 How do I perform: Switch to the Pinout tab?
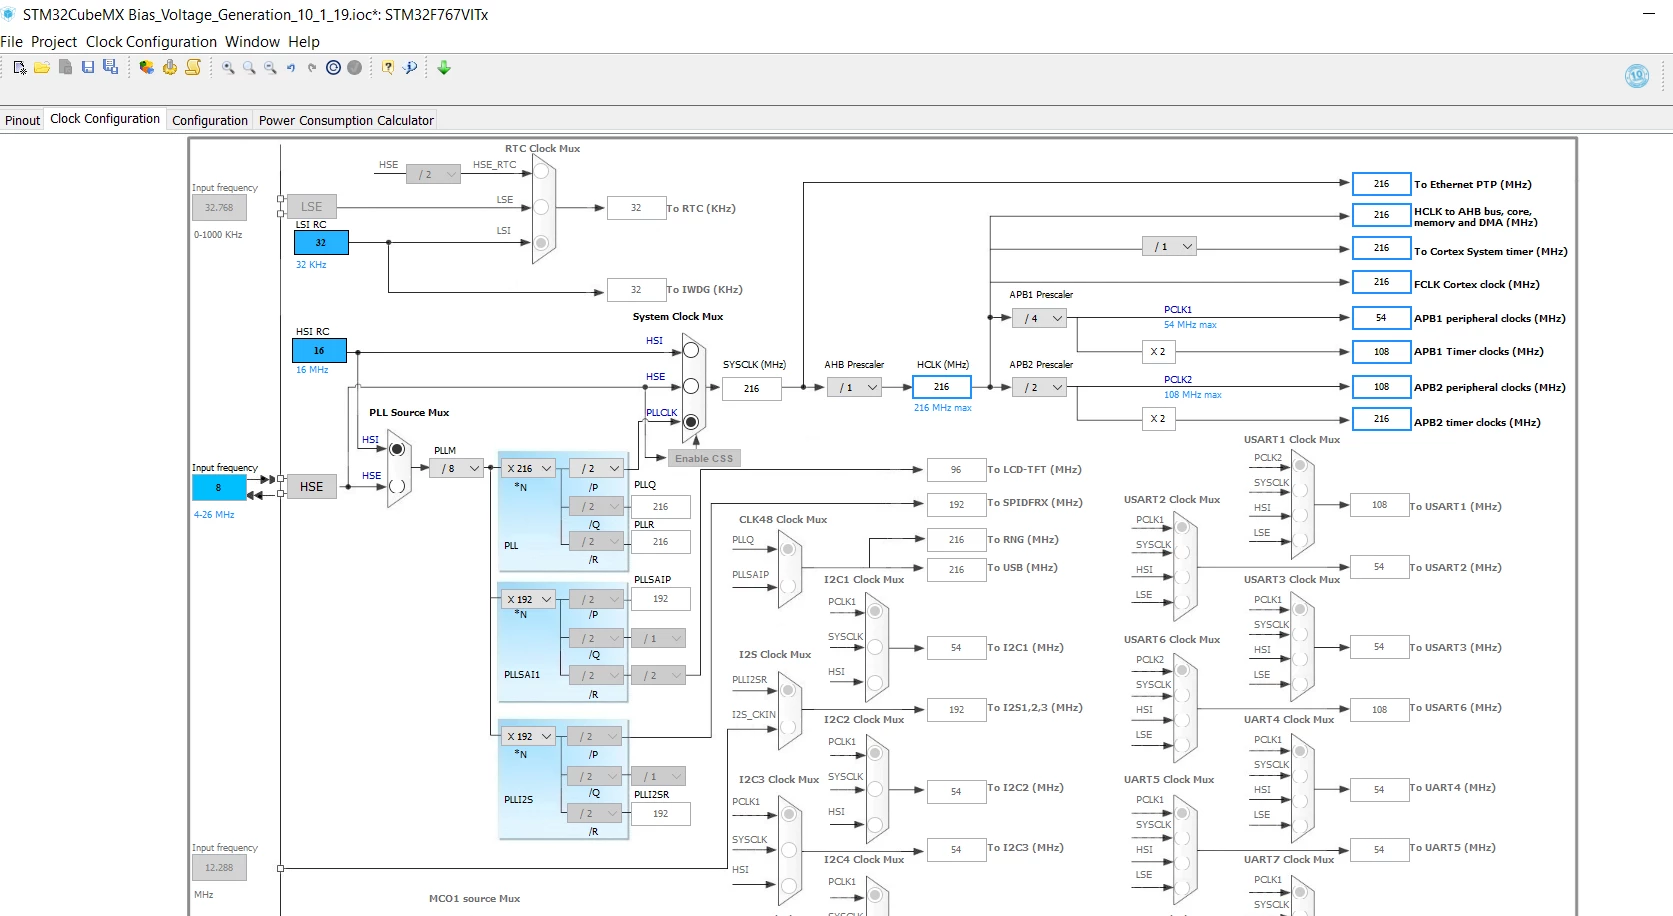[22, 120]
